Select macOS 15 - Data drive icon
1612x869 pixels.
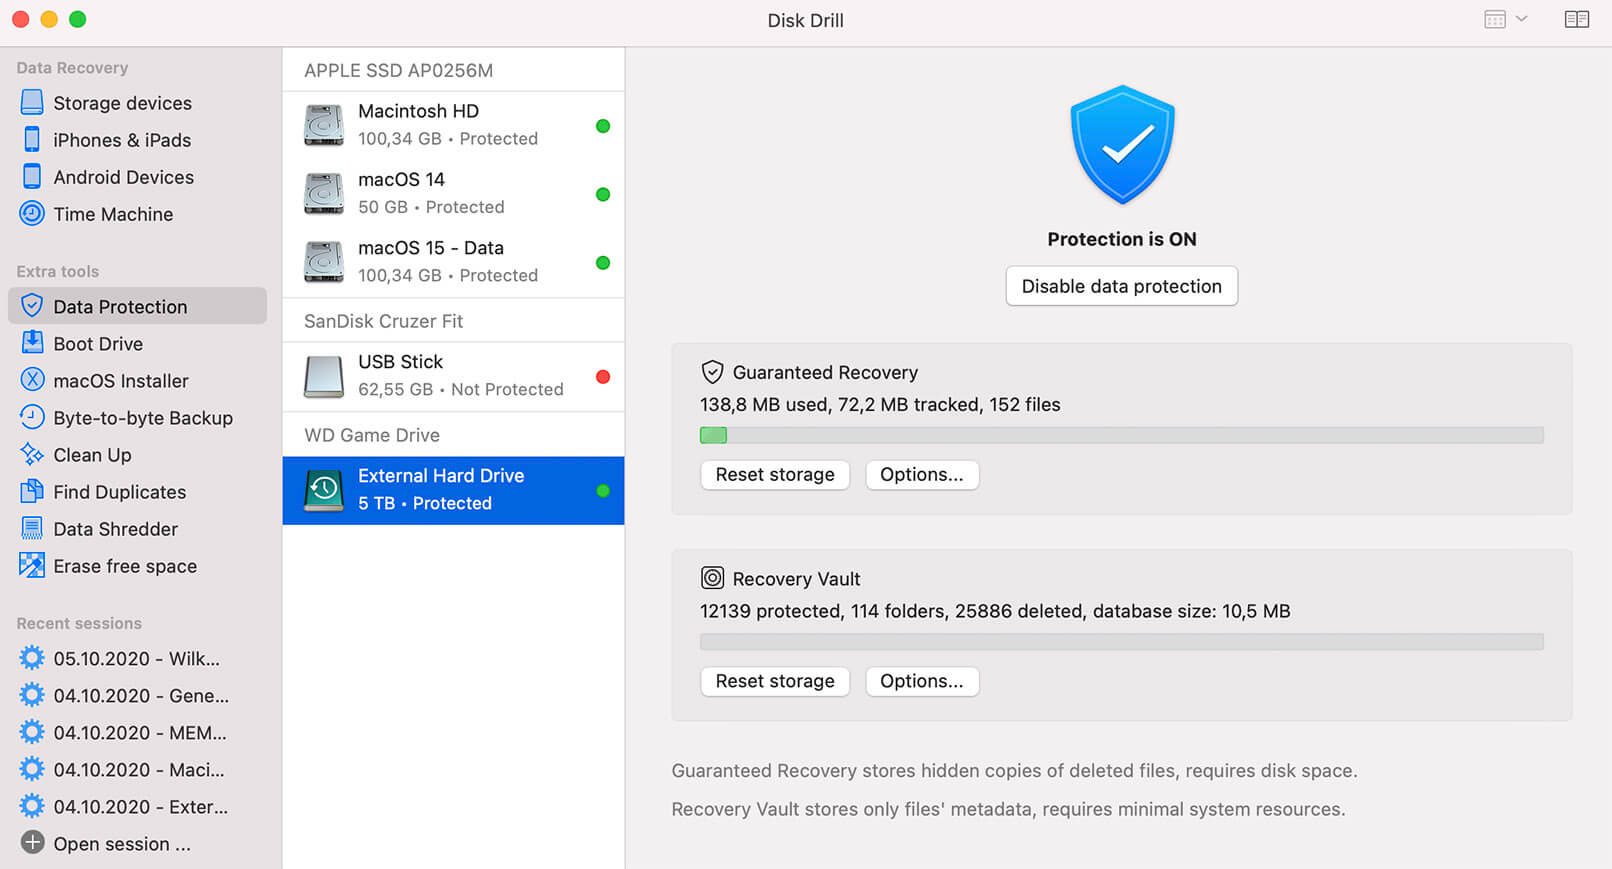pyautogui.click(x=324, y=262)
